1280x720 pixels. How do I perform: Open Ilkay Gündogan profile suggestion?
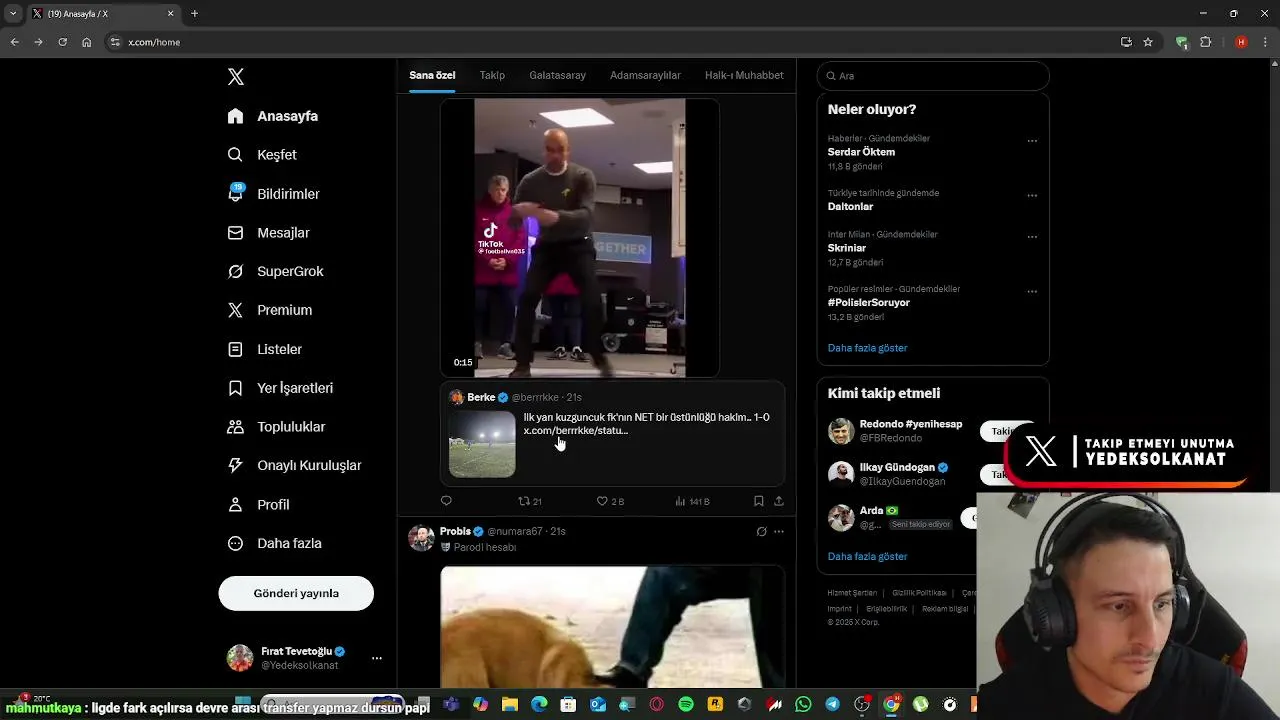pos(897,467)
